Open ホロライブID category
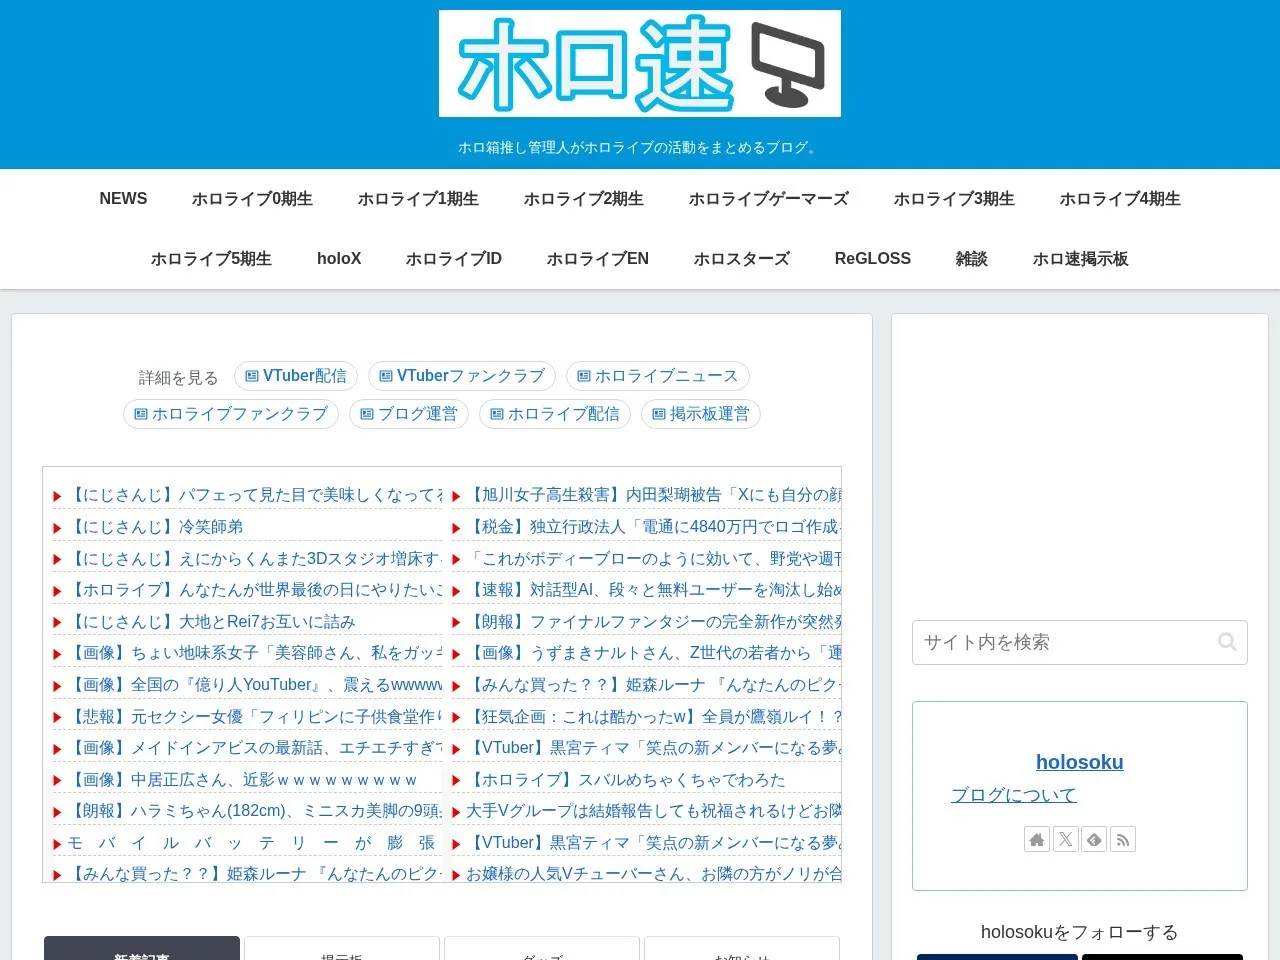Viewport: 1280px width, 960px height. [454, 259]
